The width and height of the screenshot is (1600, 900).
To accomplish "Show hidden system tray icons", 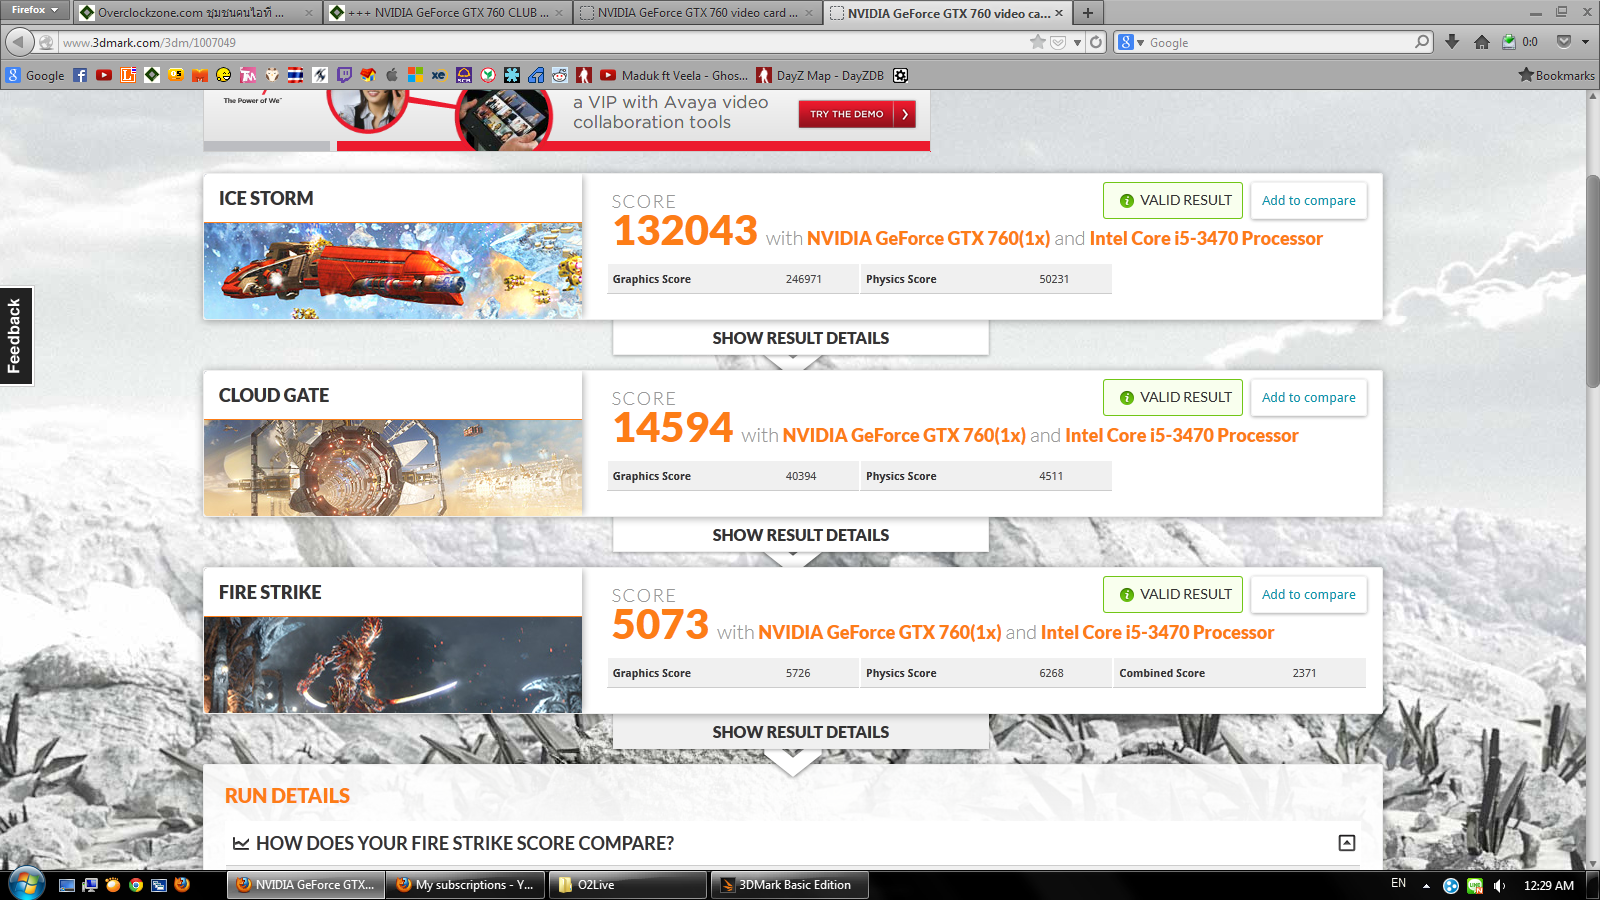I will tap(1426, 886).
